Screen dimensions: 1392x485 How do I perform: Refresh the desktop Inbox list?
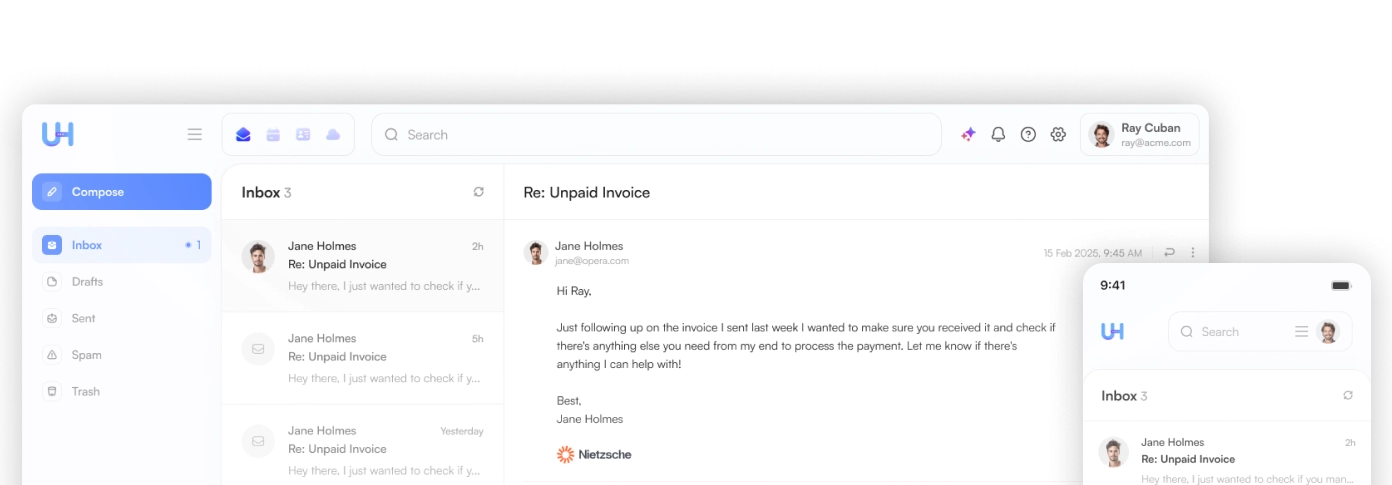[x=479, y=192]
